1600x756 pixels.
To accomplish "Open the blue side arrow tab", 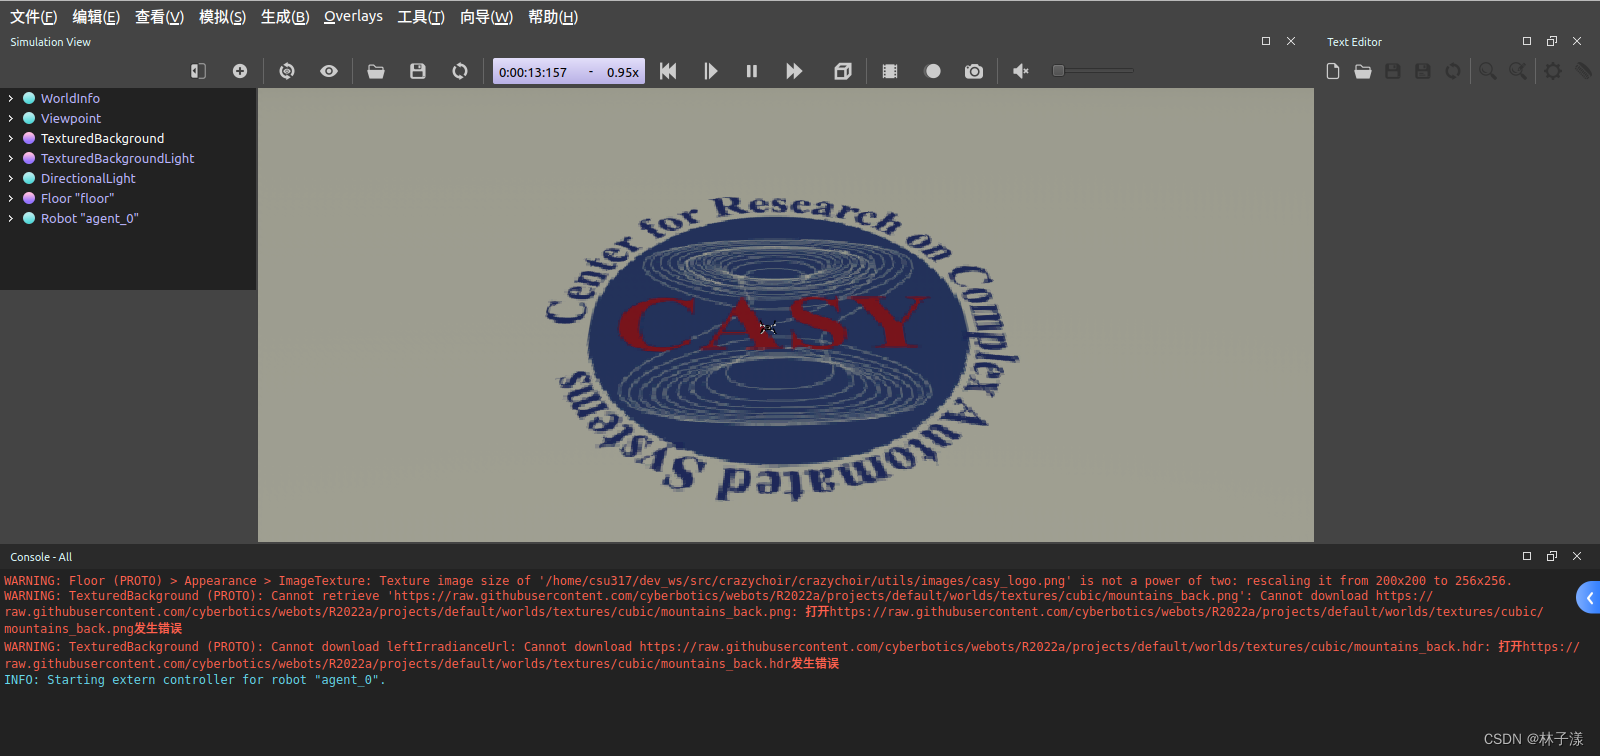I will (1588, 597).
